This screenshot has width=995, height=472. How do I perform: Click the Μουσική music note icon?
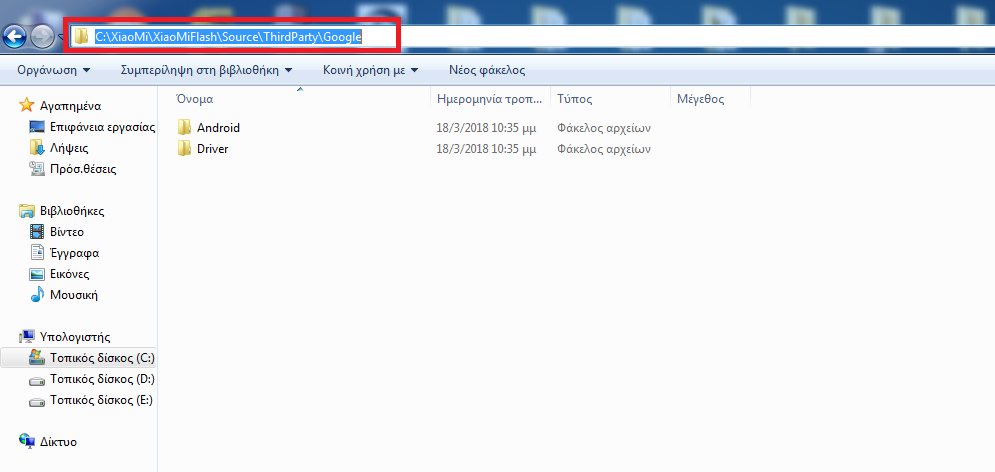pos(37,294)
